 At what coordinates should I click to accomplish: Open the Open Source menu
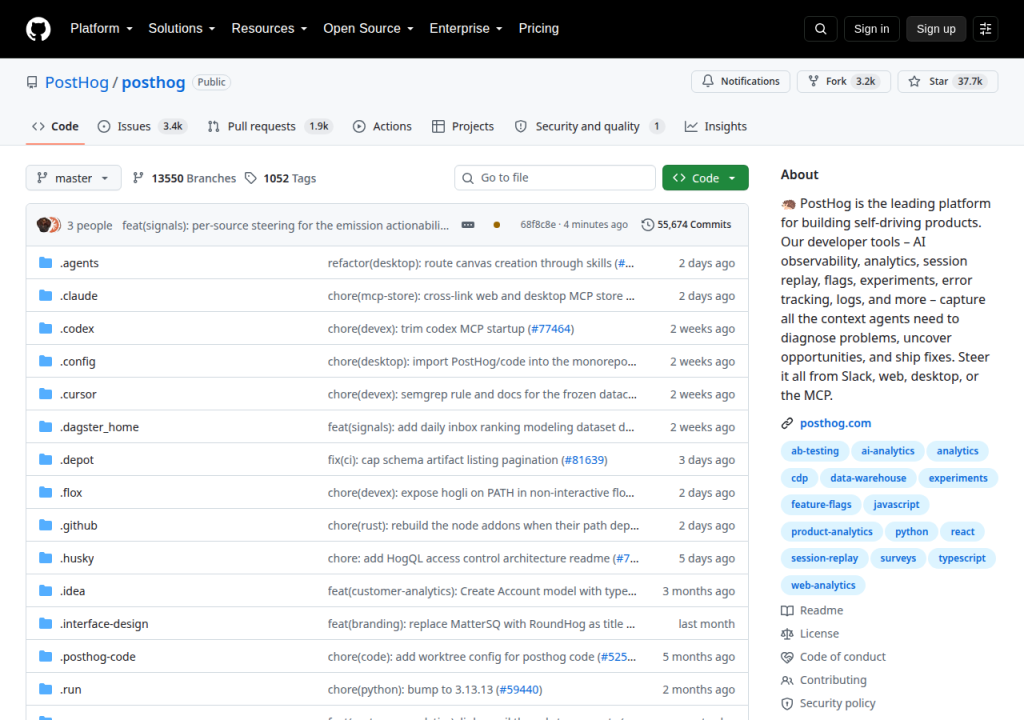(x=368, y=29)
